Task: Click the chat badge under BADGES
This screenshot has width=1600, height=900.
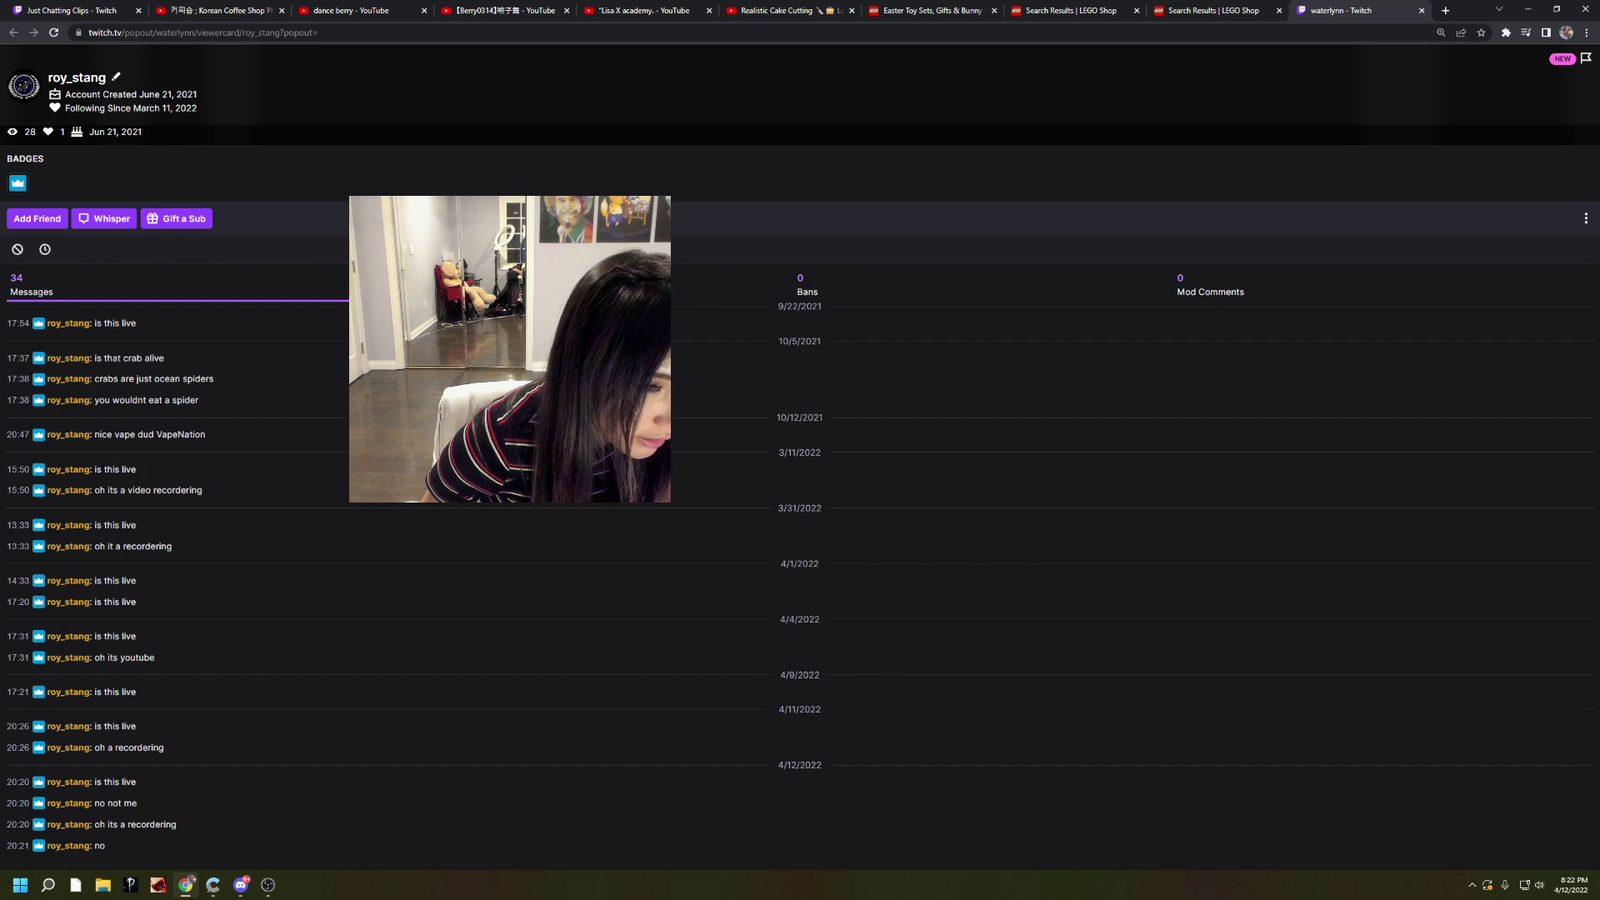Action: (x=18, y=183)
